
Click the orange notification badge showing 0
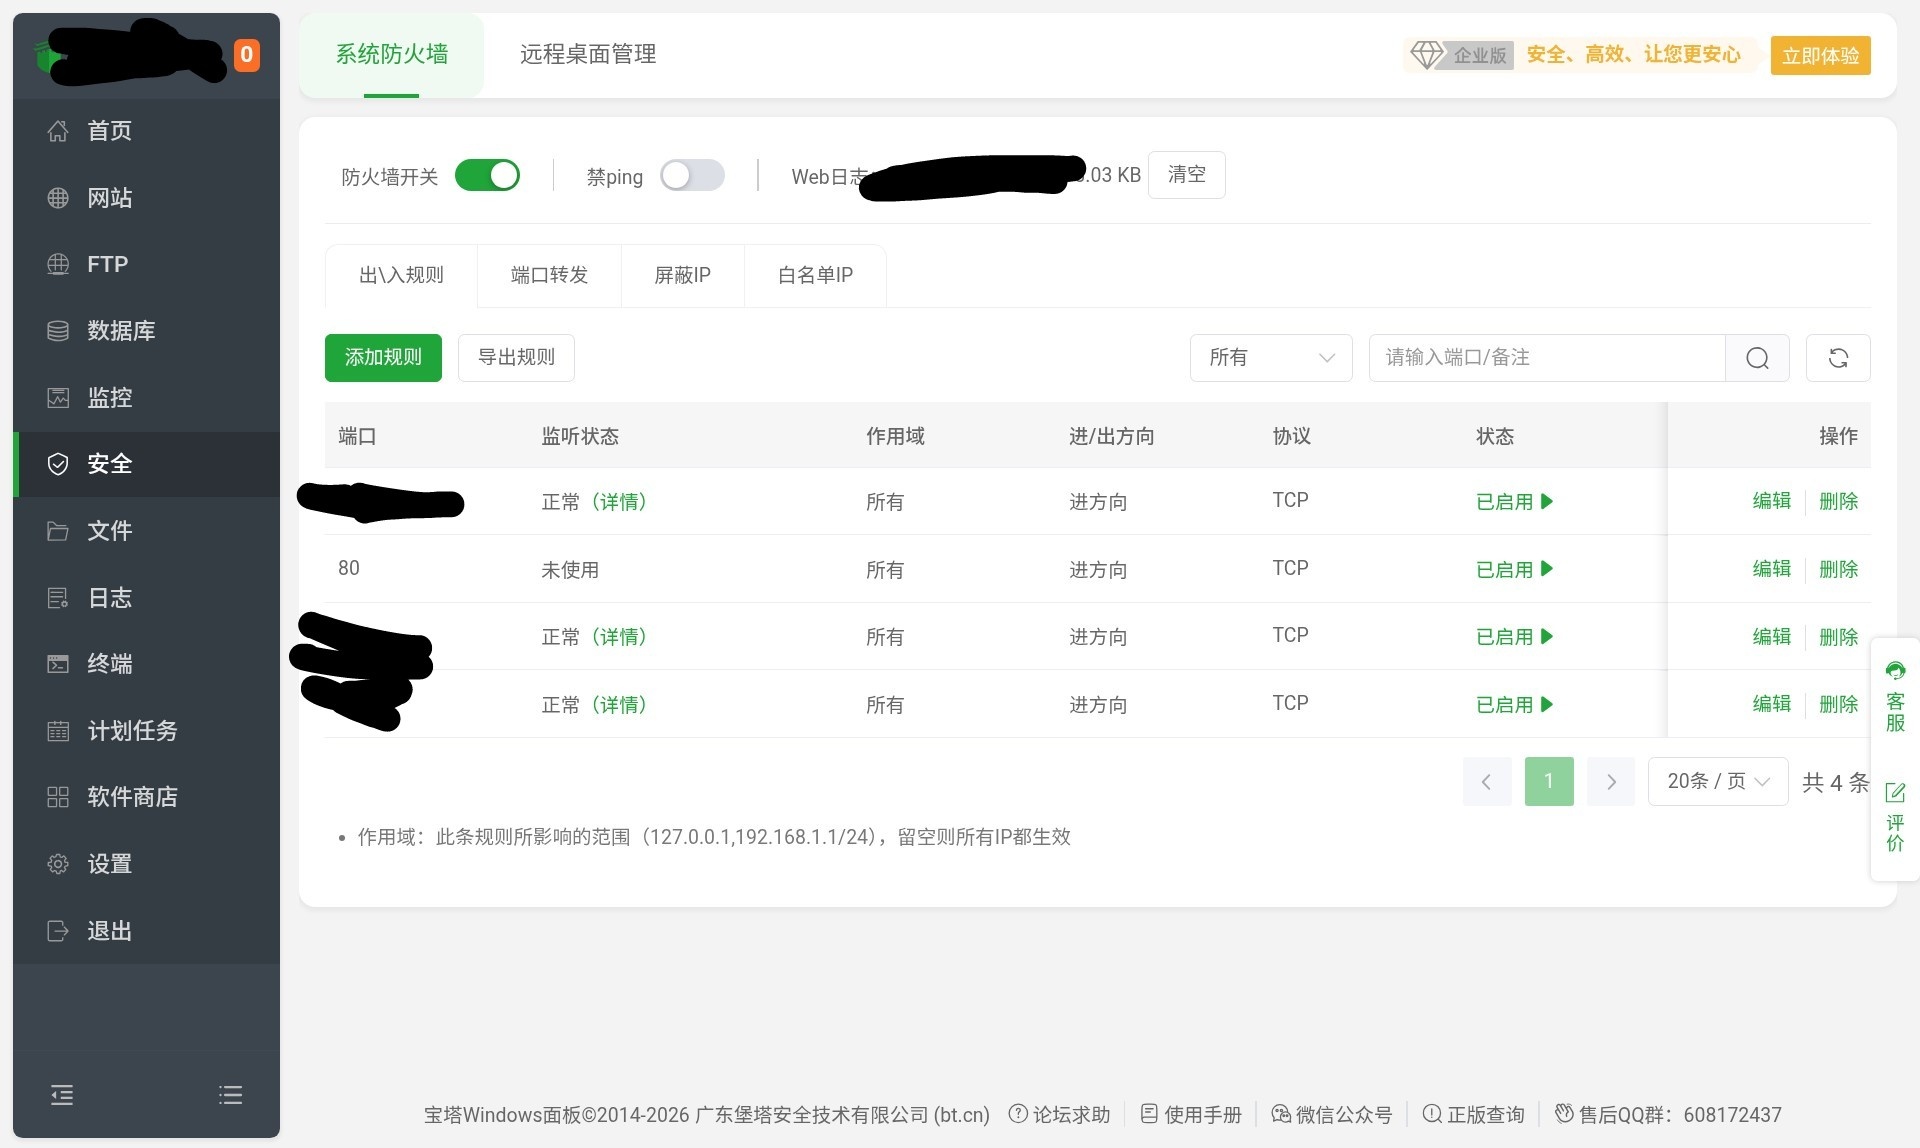[x=246, y=55]
